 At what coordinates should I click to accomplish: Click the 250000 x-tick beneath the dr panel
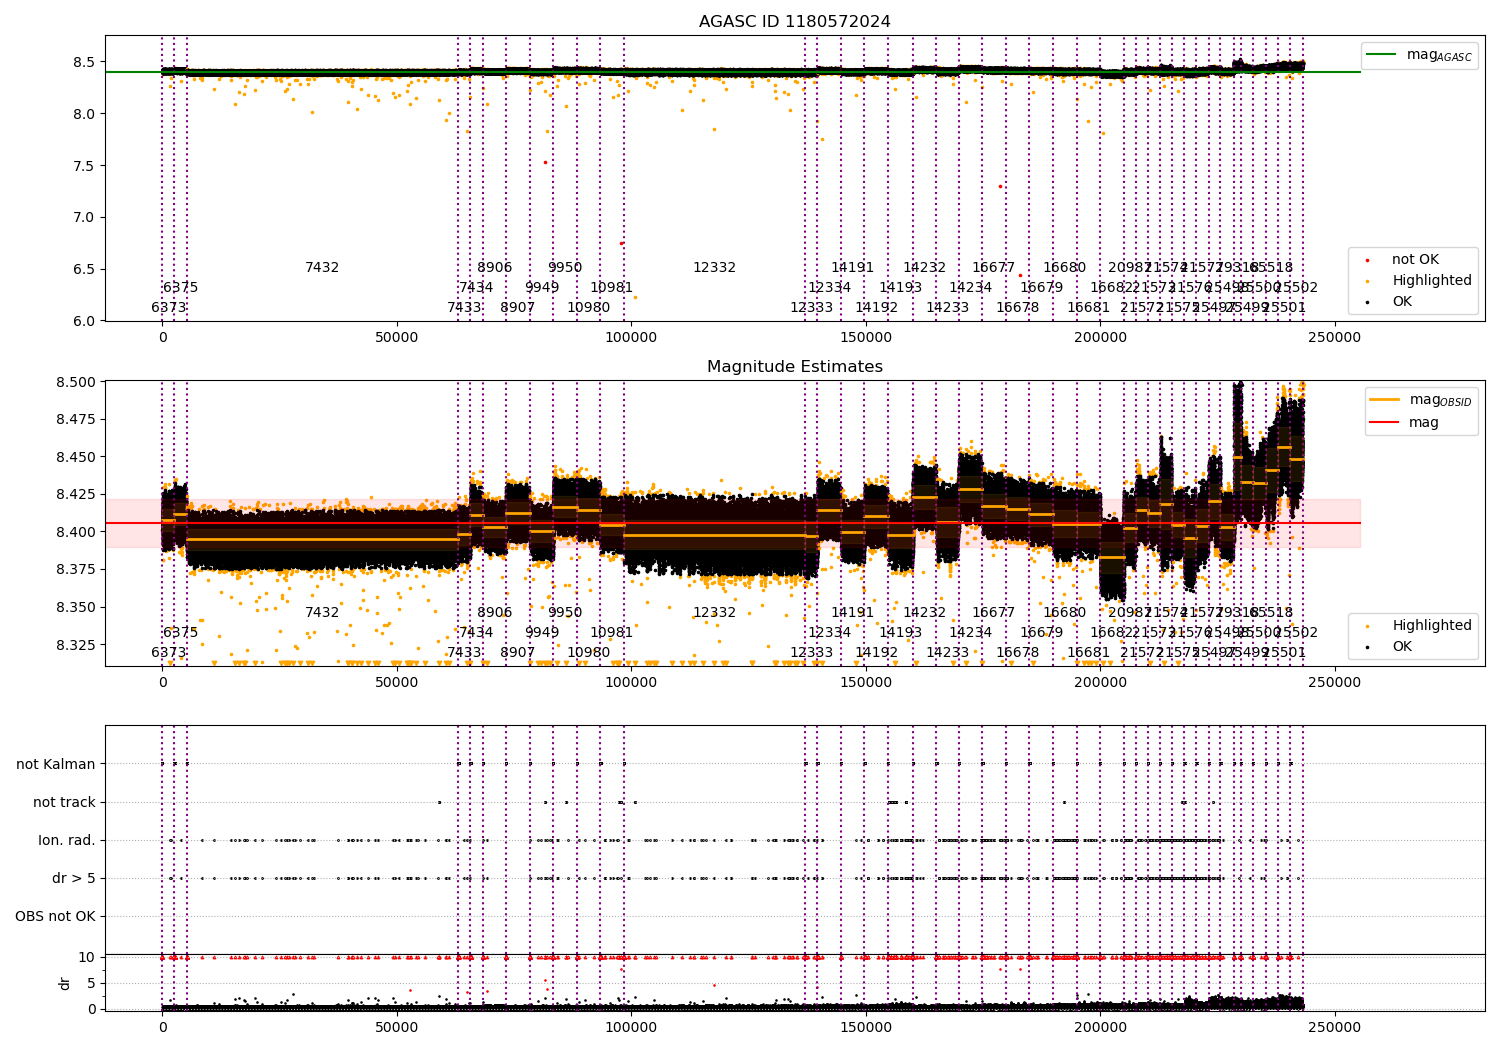click(1335, 1027)
